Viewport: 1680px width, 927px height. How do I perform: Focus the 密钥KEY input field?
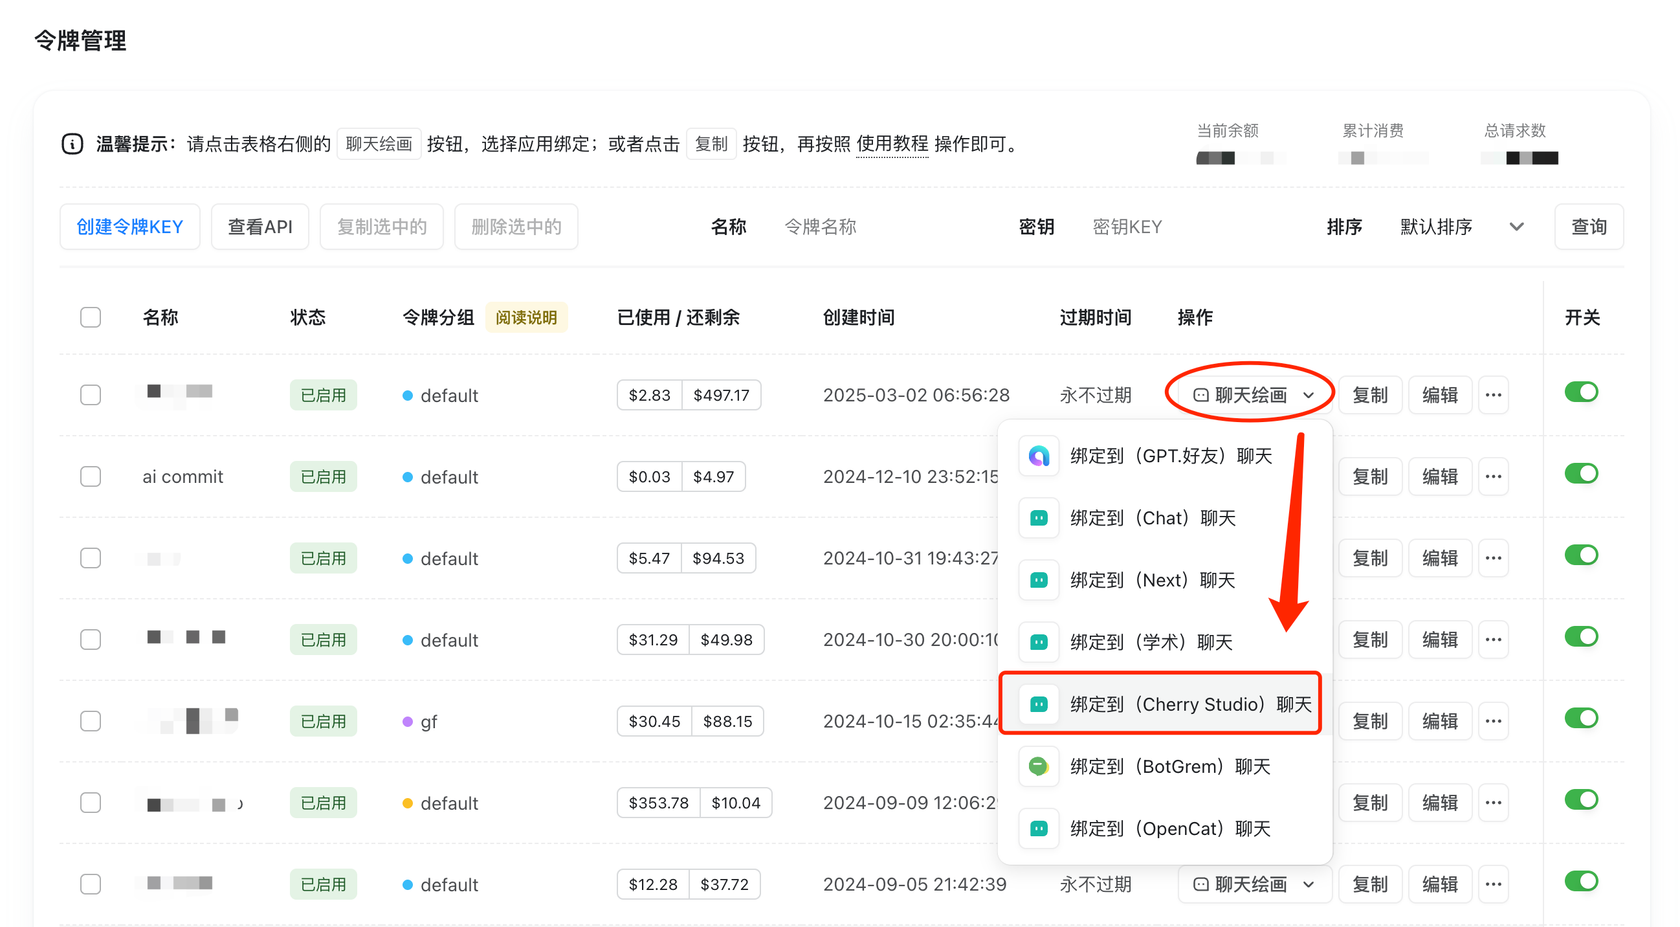pyautogui.click(x=1190, y=227)
